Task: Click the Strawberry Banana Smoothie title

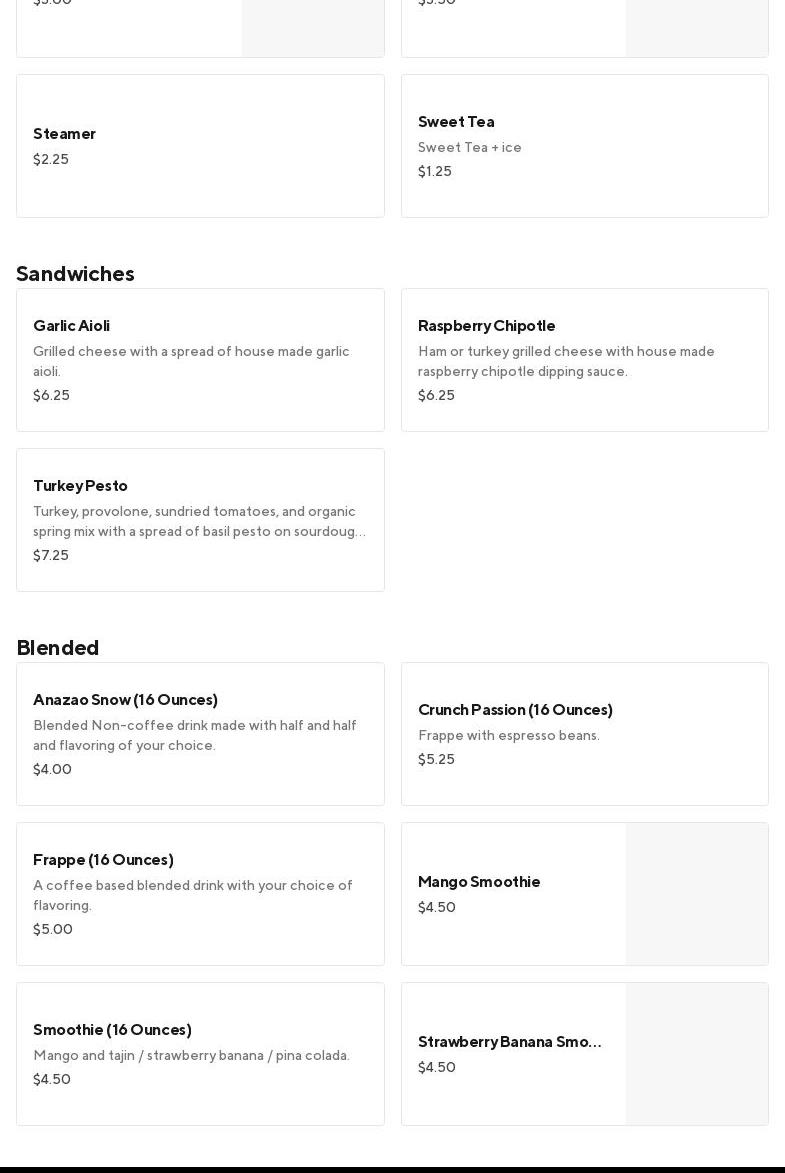Action: tap(510, 1042)
